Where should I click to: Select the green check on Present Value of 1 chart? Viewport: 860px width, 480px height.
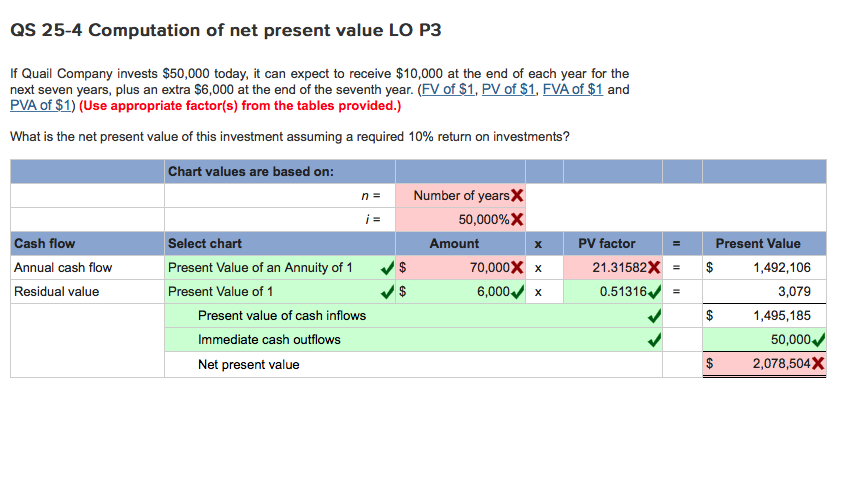click(x=387, y=292)
